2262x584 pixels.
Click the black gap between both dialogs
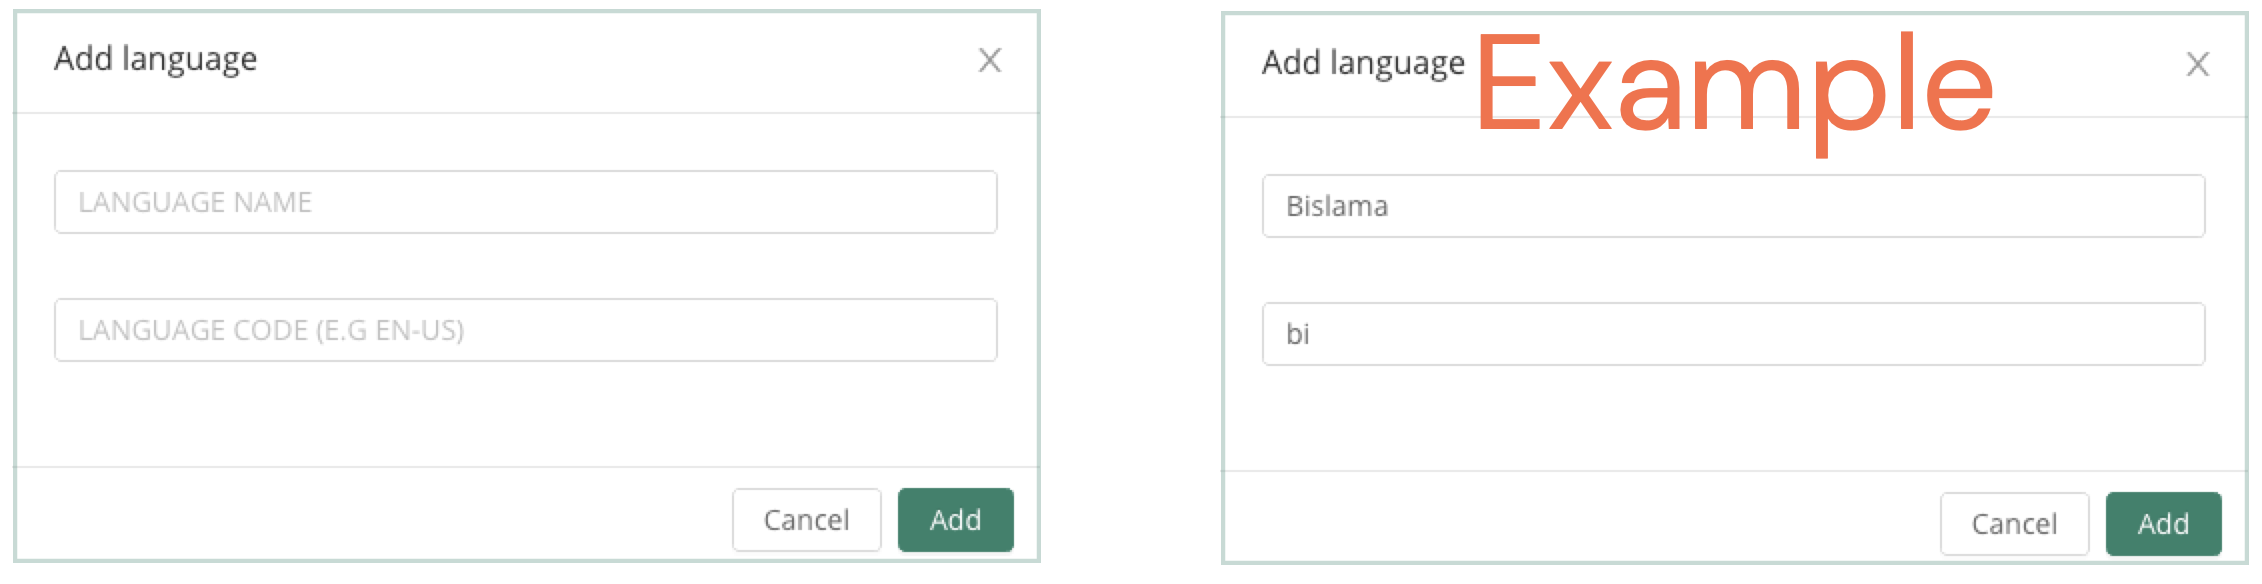click(1130, 290)
